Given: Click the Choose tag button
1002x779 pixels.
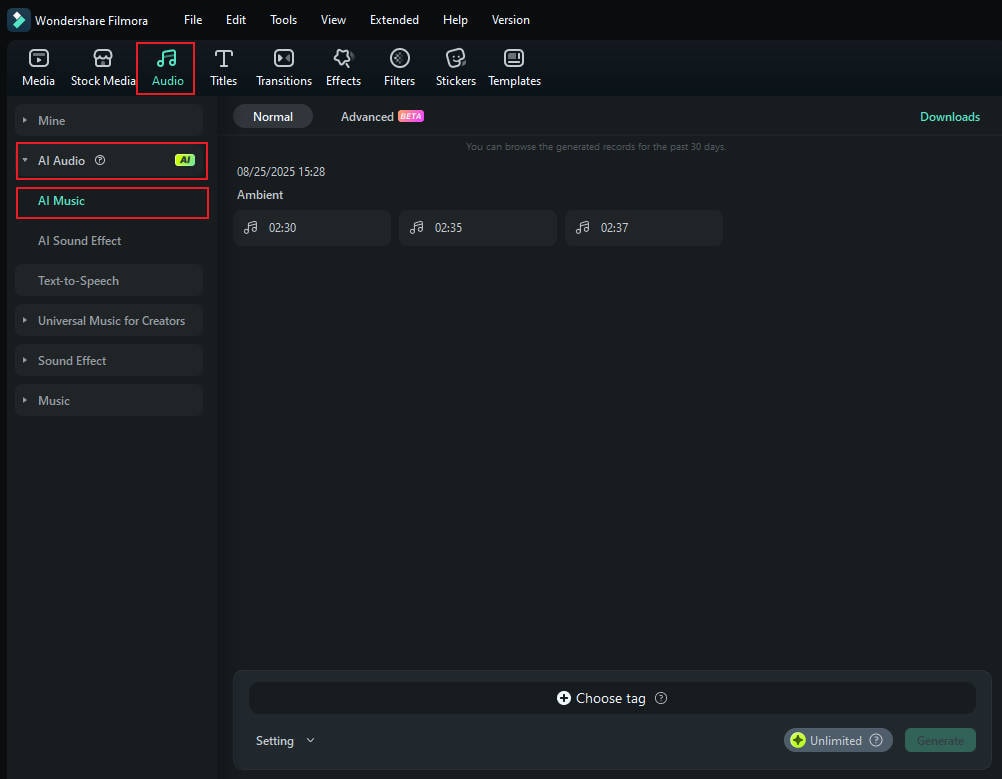Looking at the screenshot, I should point(612,698).
